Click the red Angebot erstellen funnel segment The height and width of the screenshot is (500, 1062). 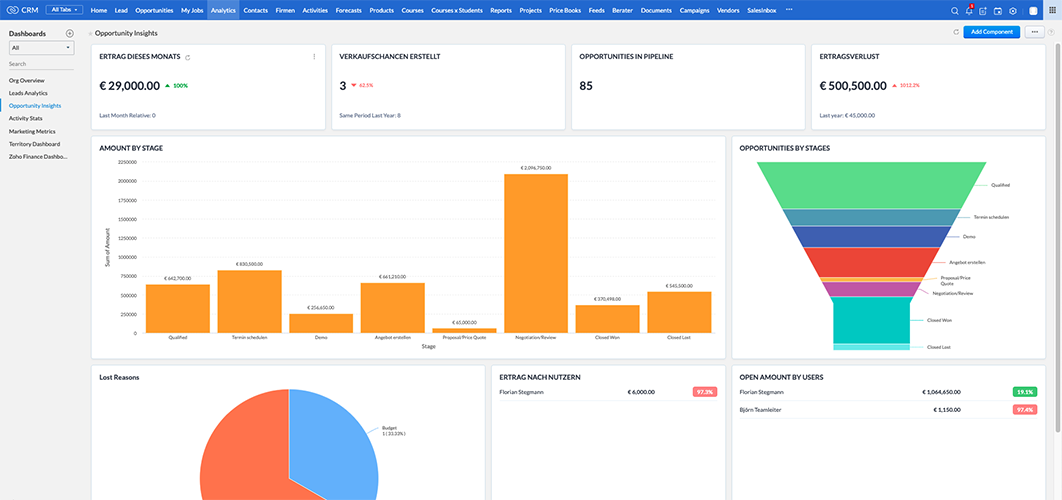tap(872, 262)
